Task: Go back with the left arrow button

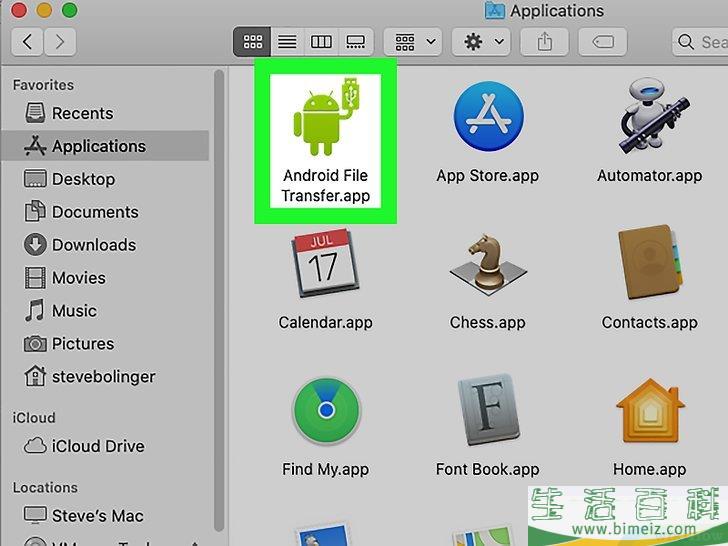Action: 27,42
